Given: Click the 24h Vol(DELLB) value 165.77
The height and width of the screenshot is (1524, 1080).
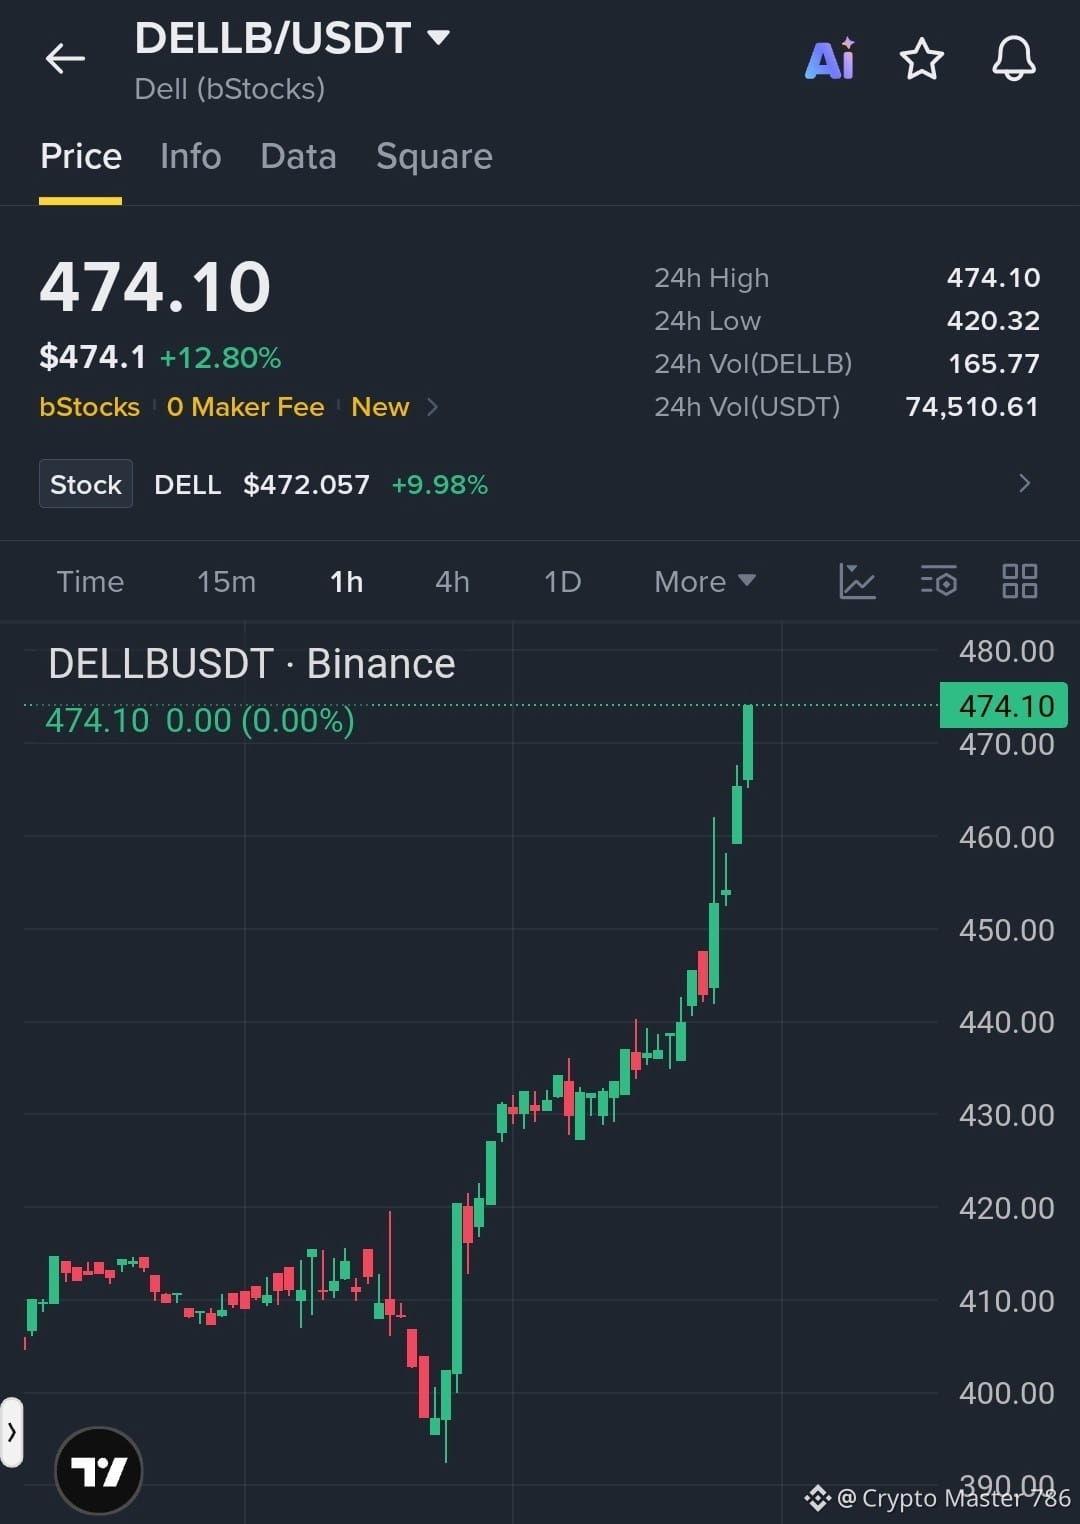Looking at the screenshot, I should tap(994, 364).
